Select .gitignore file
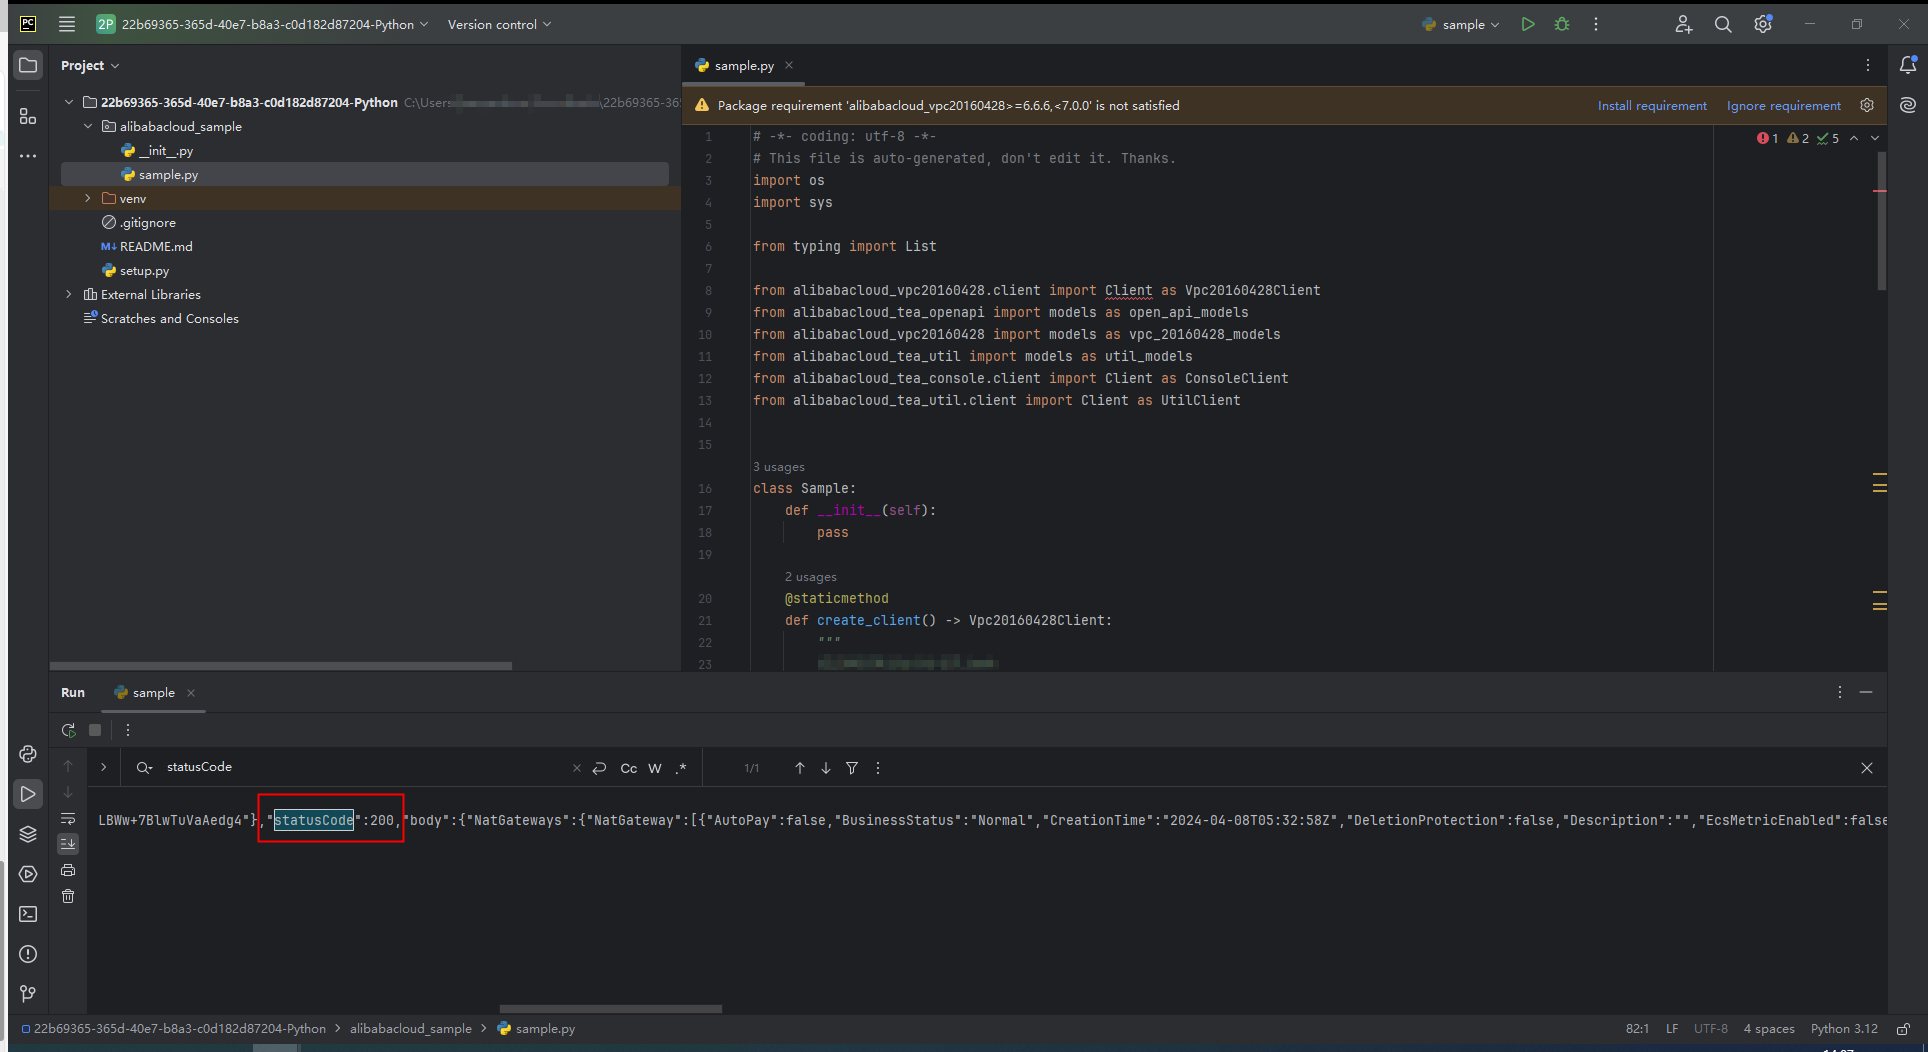Viewport: 1928px width, 1052px height. (x=139, y=222)
